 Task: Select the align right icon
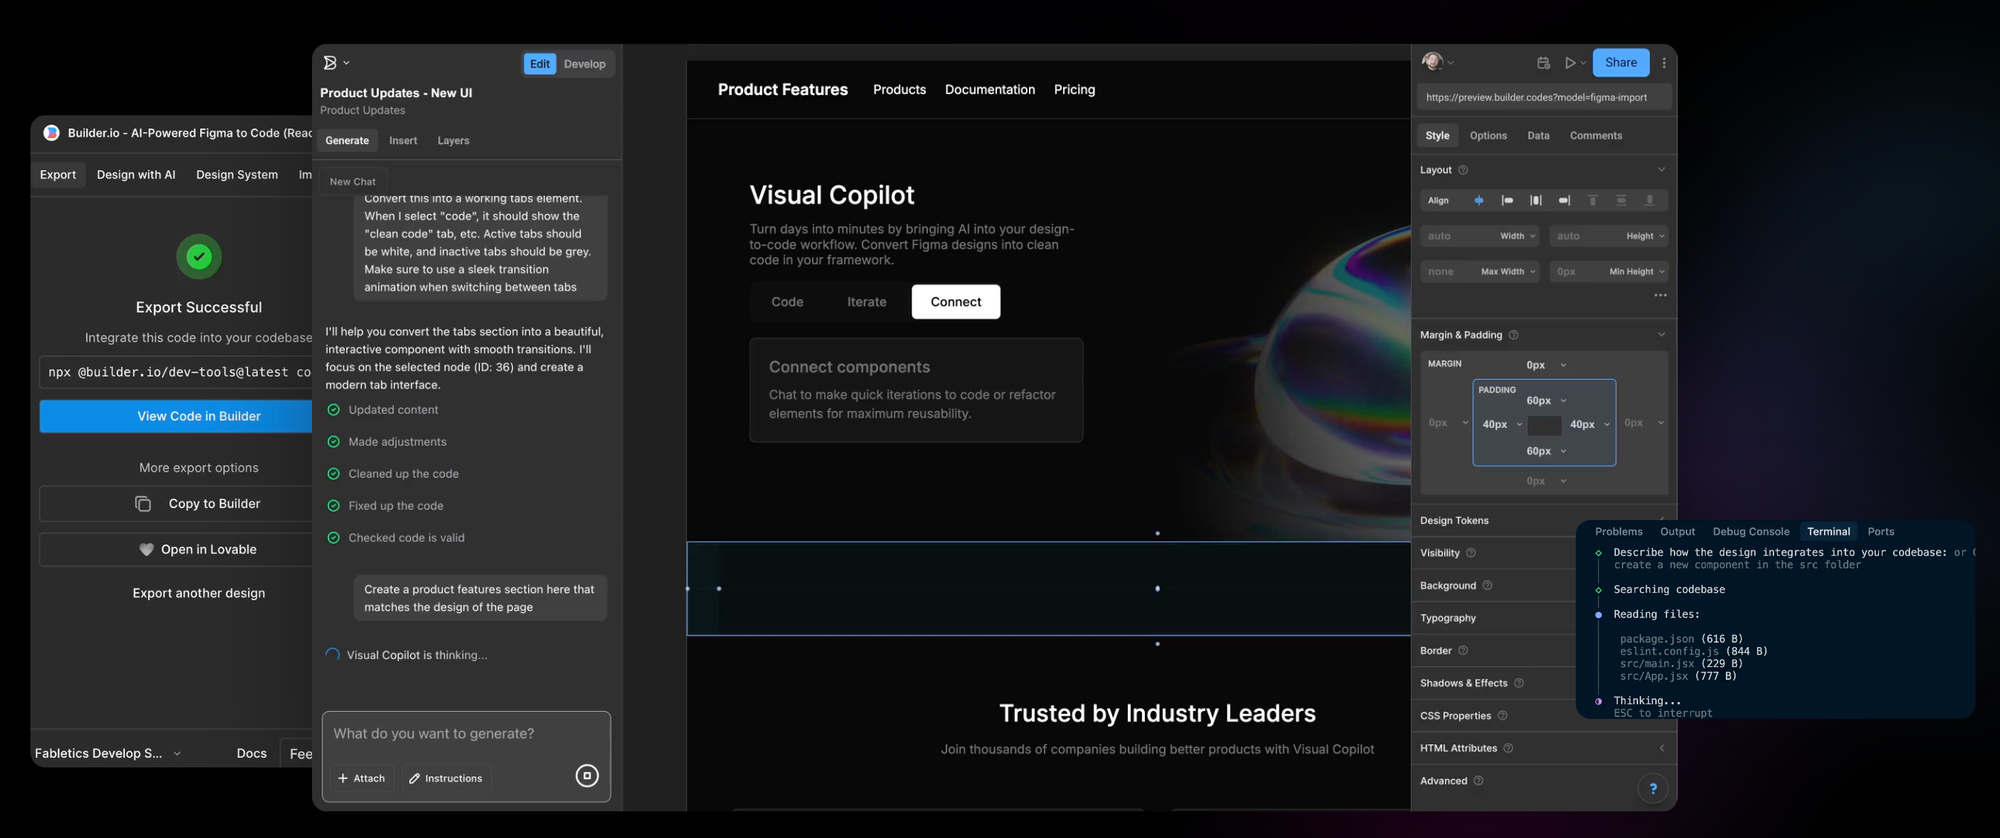pos(1564,201)
